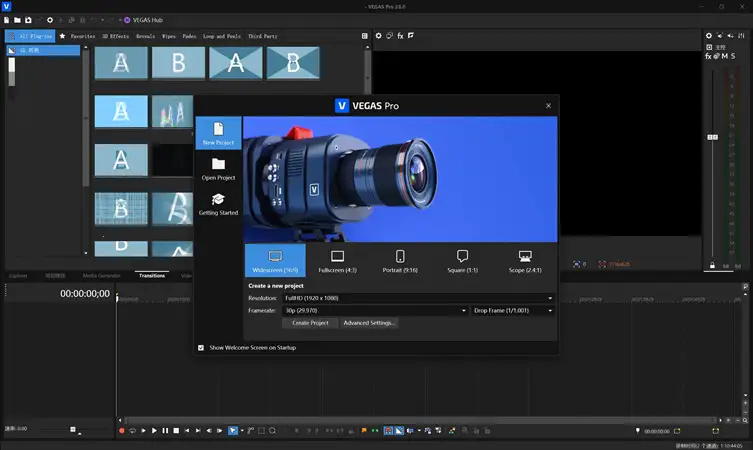Solo the master bus with S button
This screenshot has height=450, width=753.
point(733,56)
